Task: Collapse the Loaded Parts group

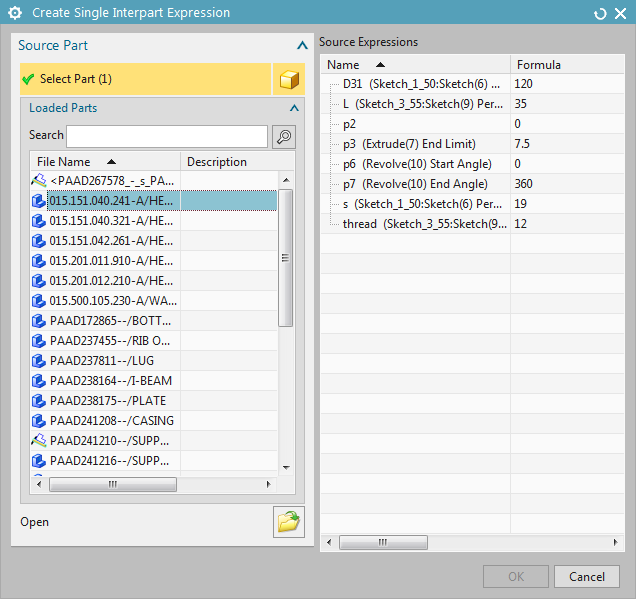Action: [x=294, y=108]
